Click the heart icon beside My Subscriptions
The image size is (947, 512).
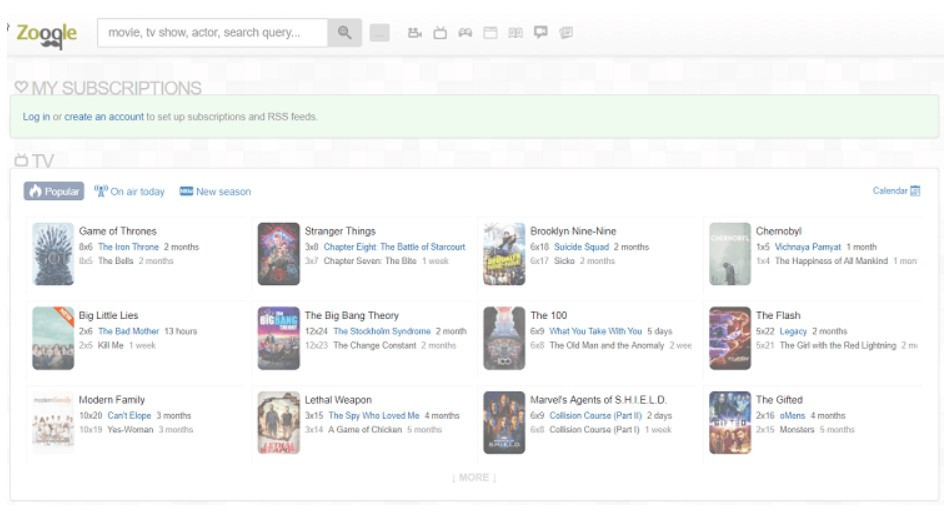[x=21, y=88]
